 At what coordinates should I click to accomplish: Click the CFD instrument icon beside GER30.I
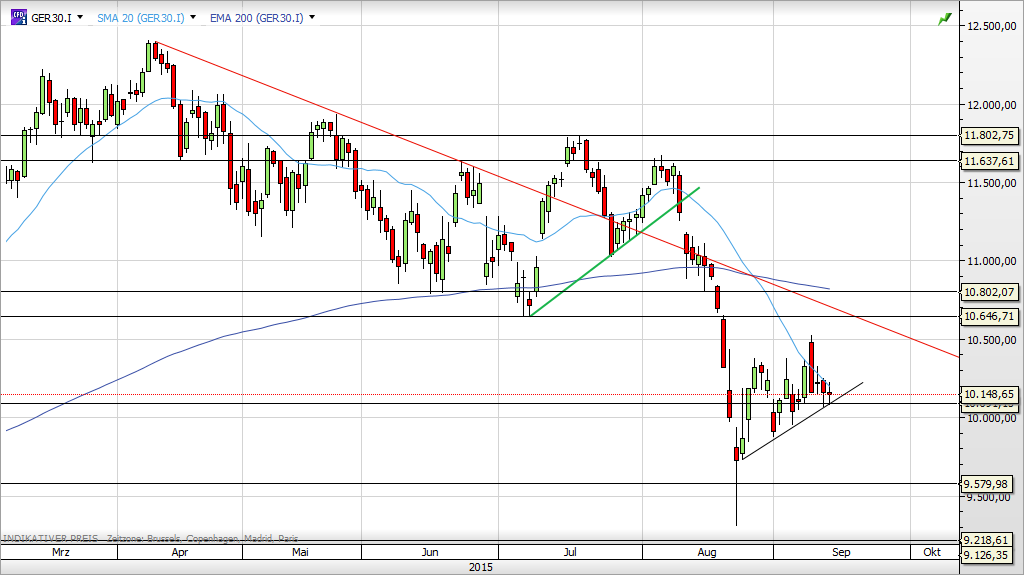pos(19,18)
